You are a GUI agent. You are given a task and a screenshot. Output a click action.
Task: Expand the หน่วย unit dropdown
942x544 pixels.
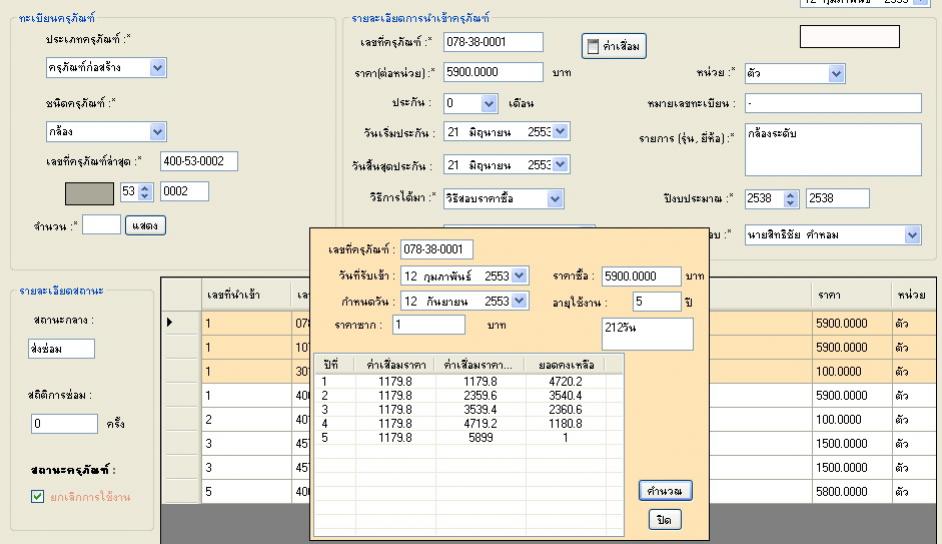[836, 72]
